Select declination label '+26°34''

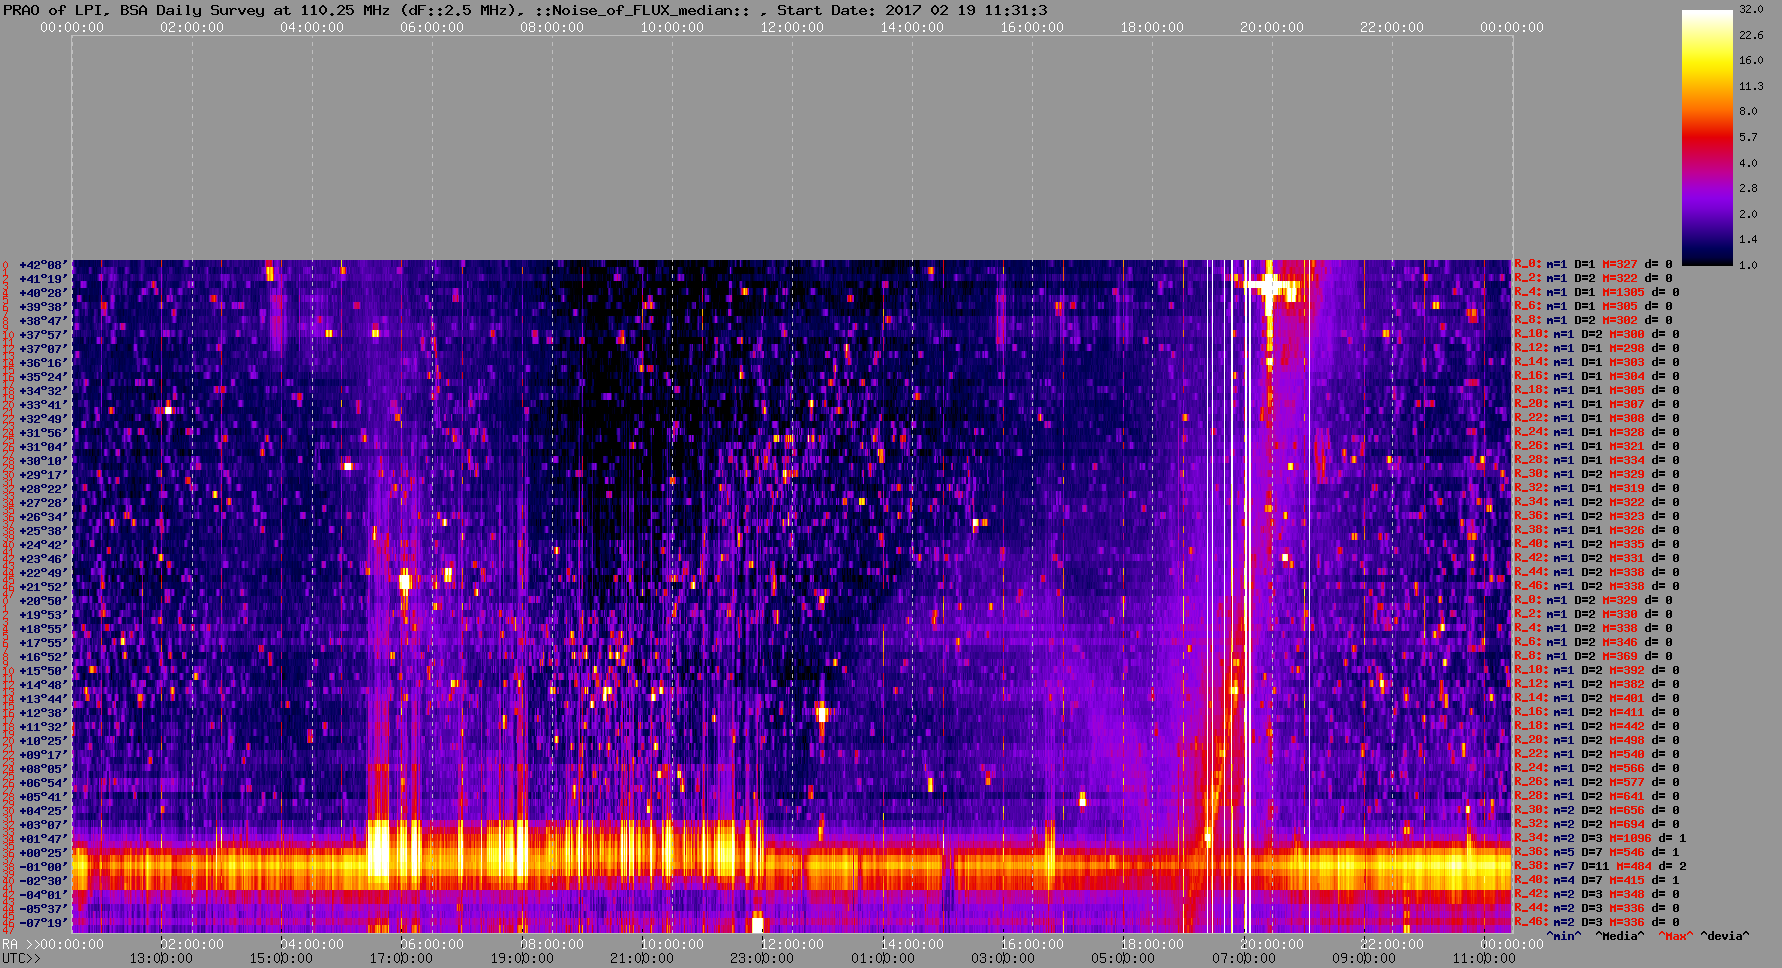(x=43, y=517)
